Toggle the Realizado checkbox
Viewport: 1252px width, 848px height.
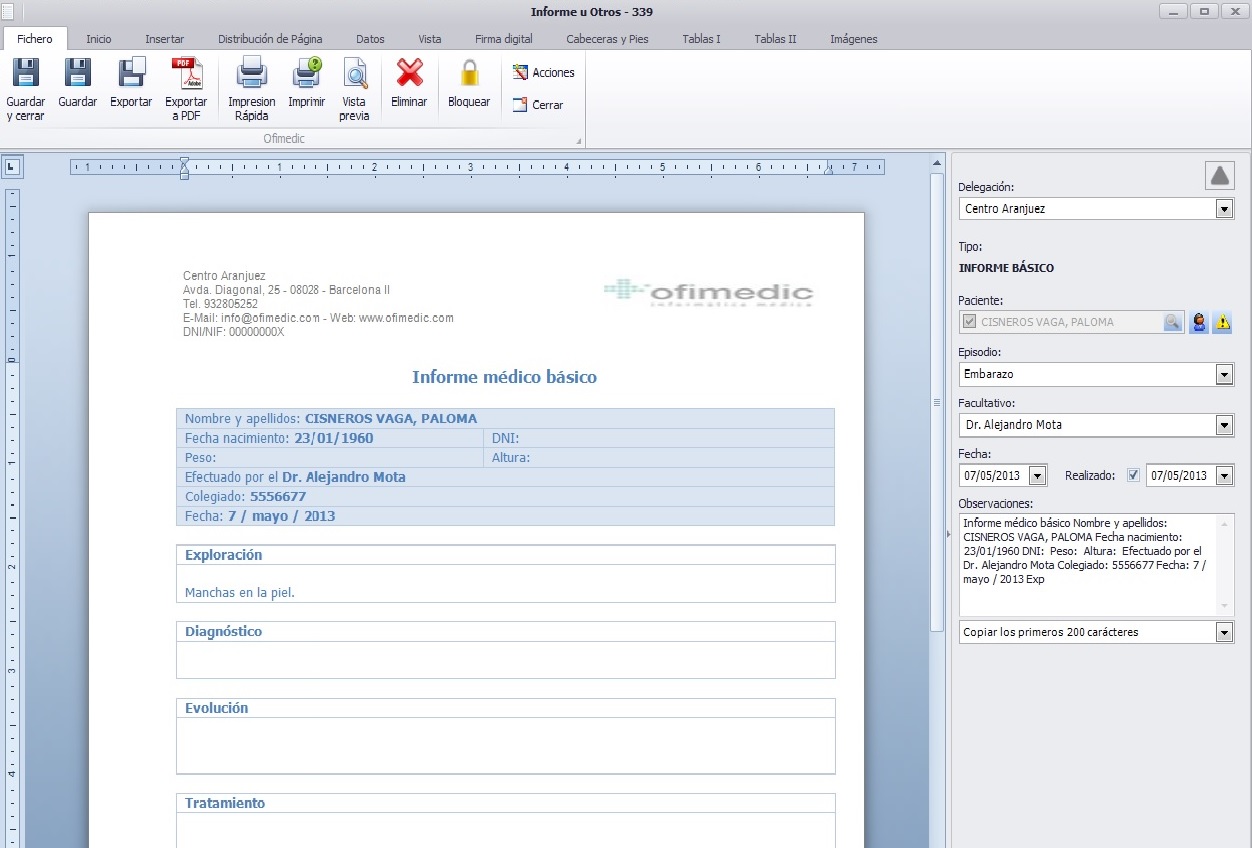(1133, 476)
